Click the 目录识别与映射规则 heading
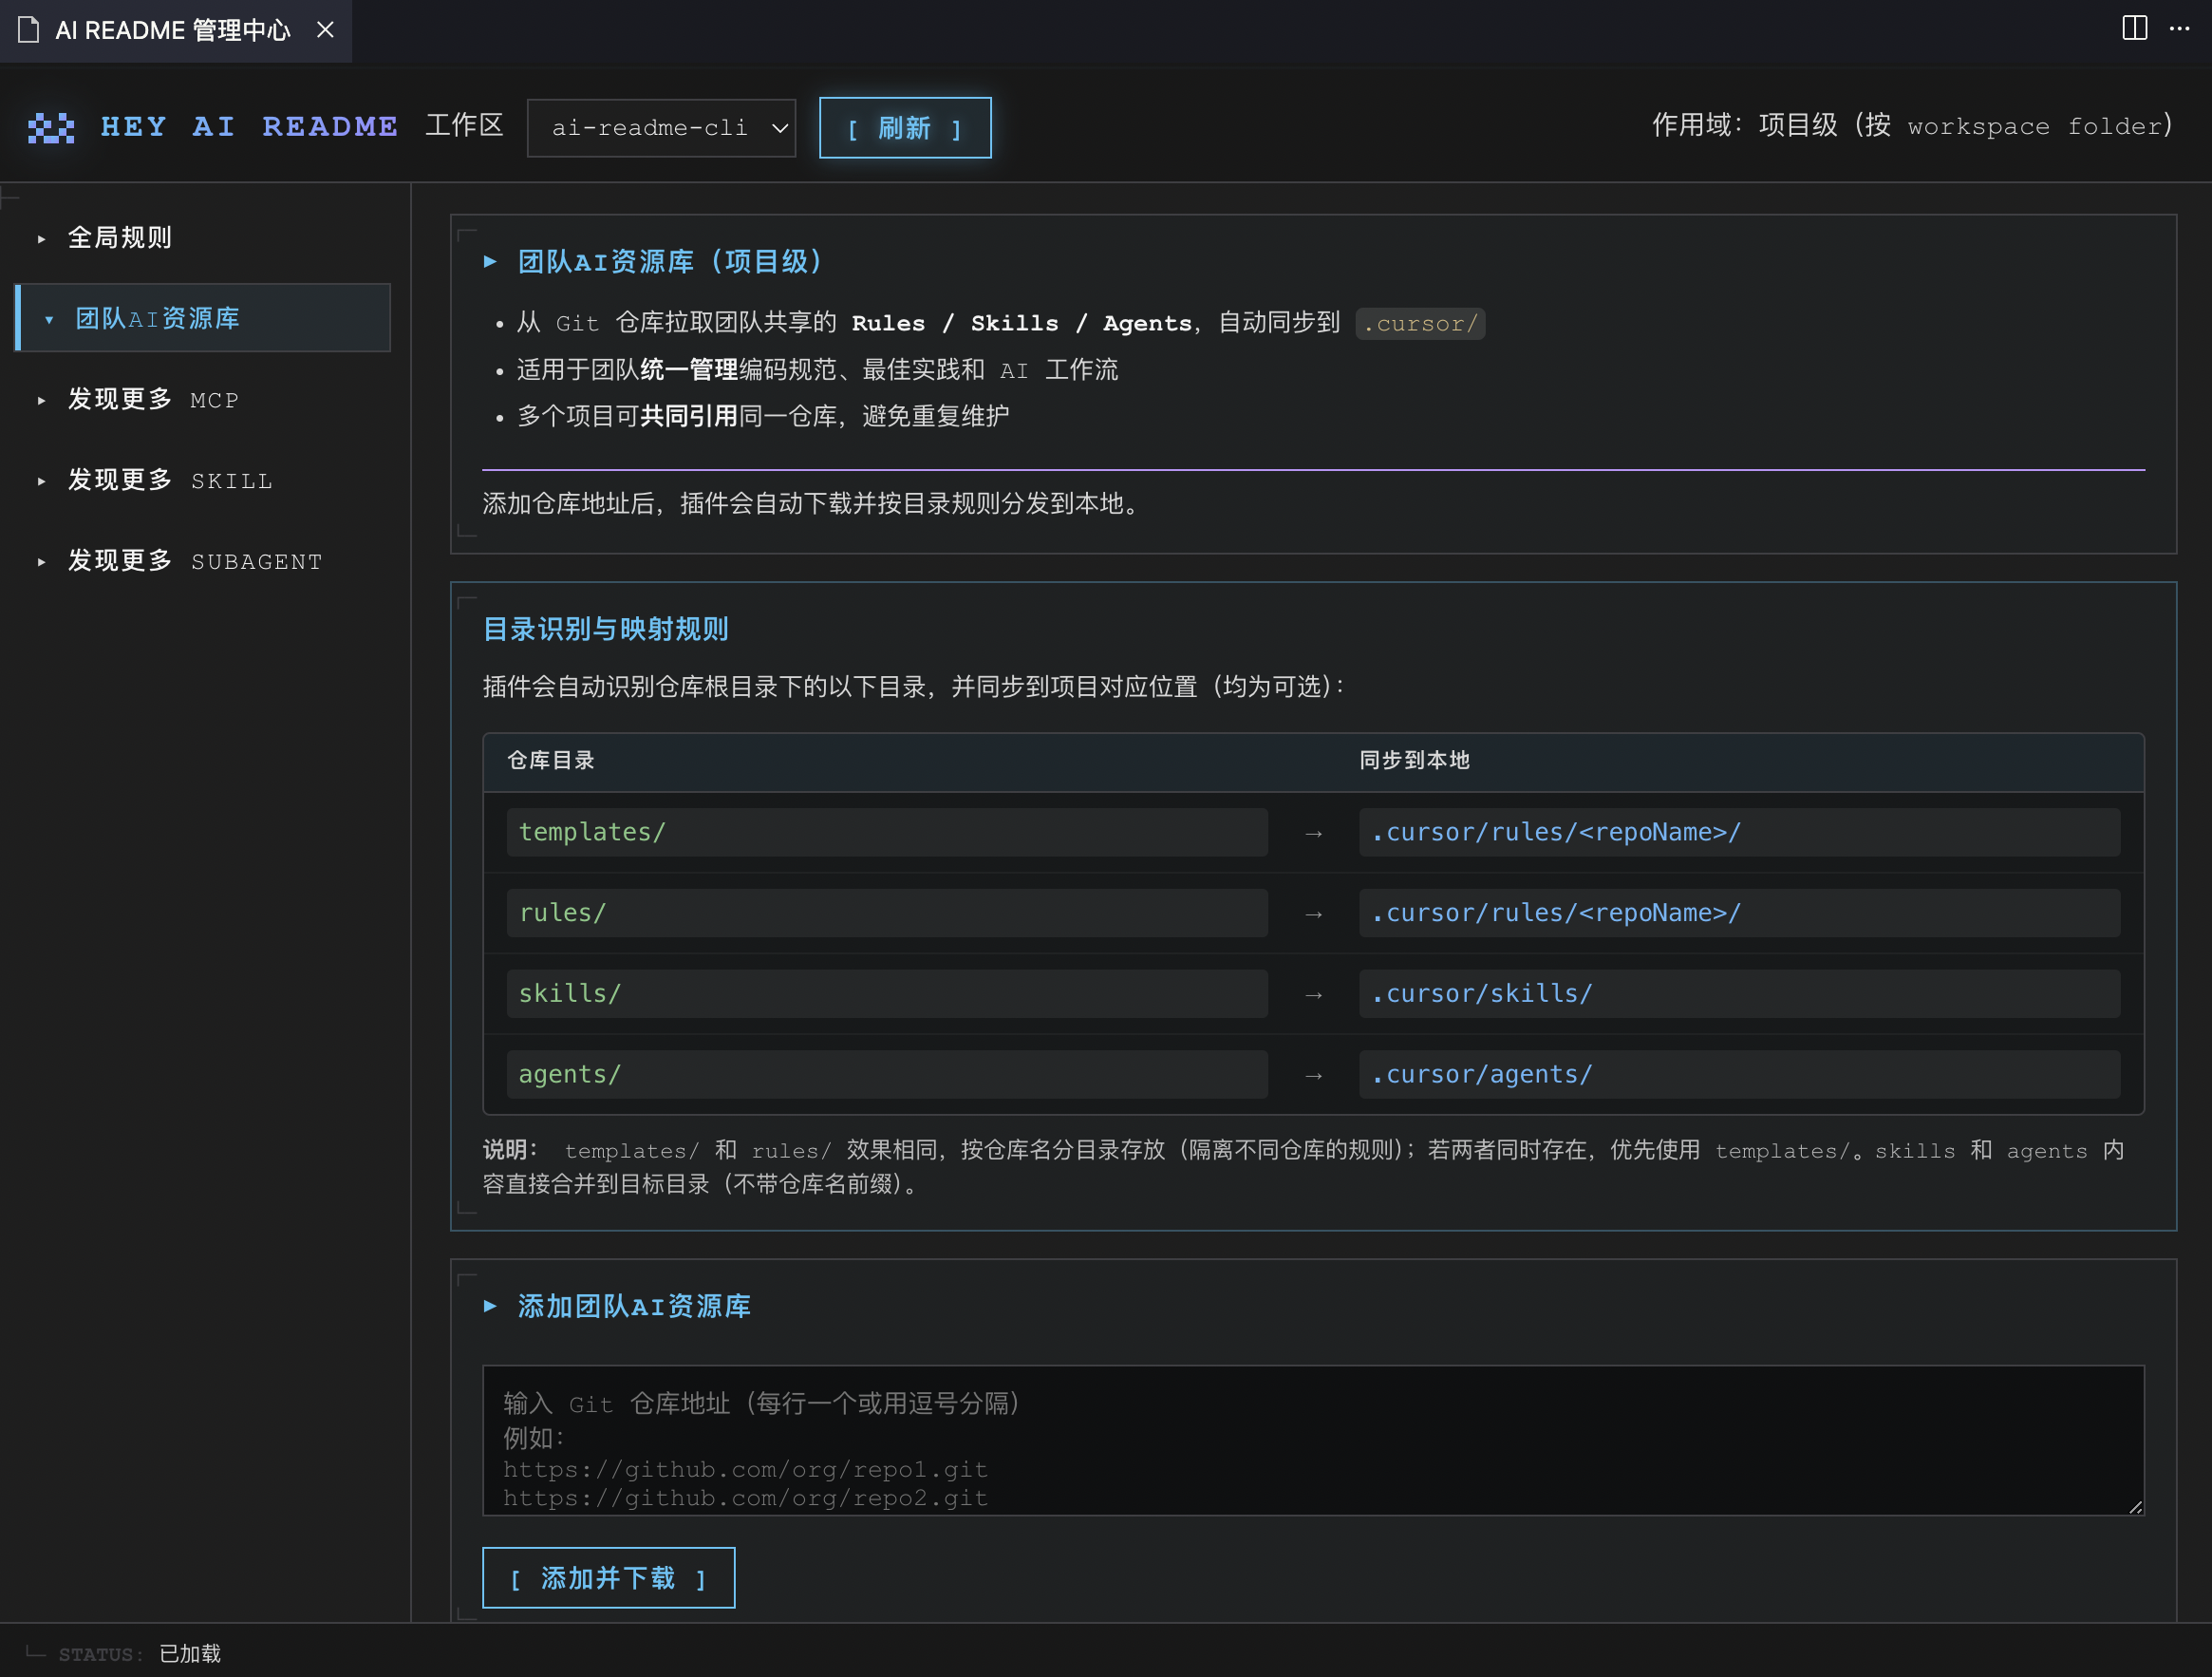Viewport: 2212px width, 1677px height. point(605,629)
